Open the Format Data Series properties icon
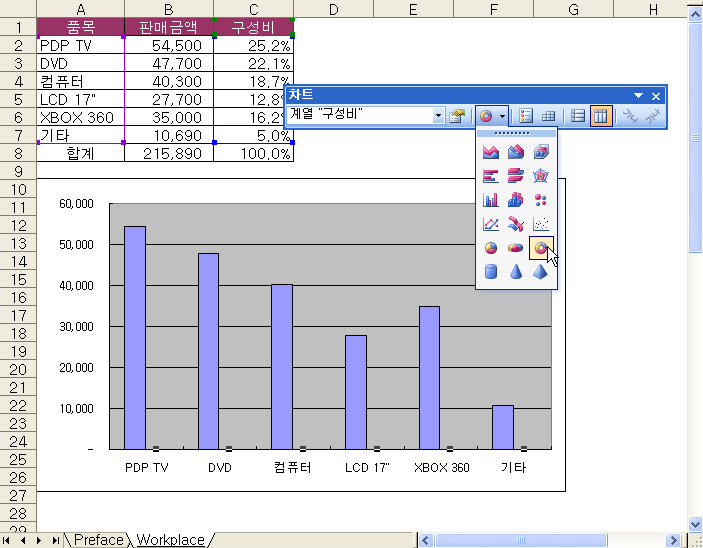Image resolution: width=703 pixels, height=548 pixels. 457,116
